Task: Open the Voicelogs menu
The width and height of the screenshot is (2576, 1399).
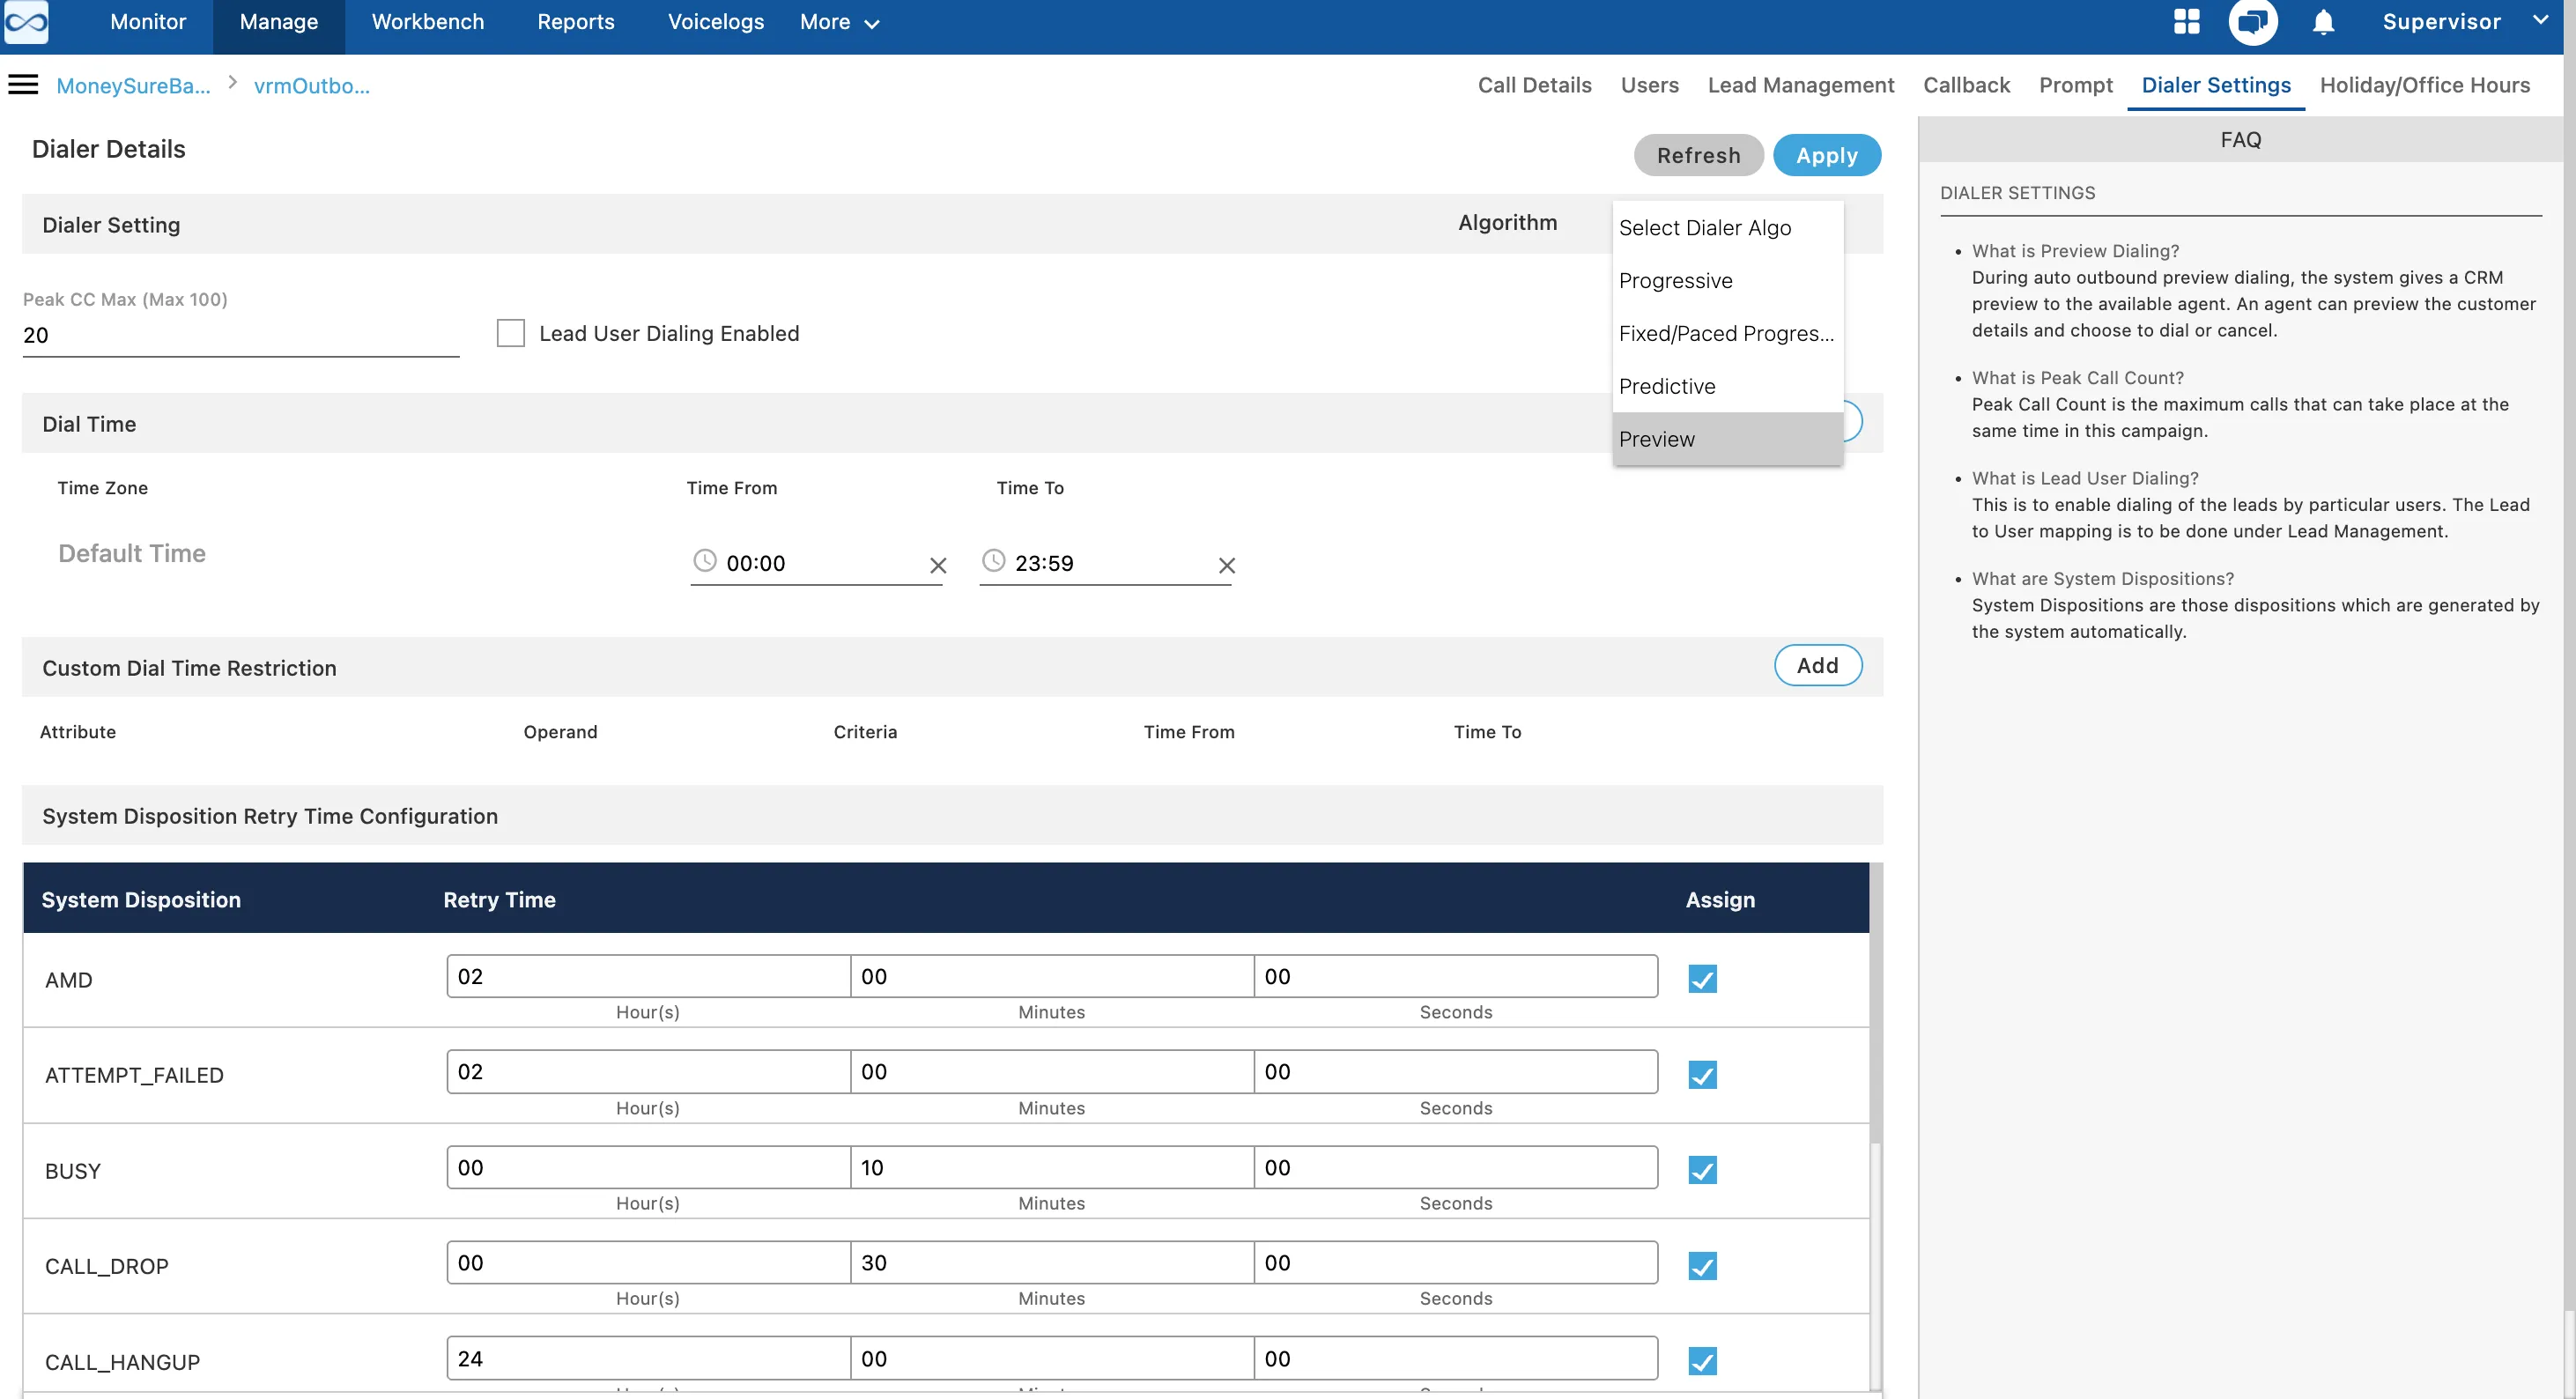Action: (x=715, y=22)
